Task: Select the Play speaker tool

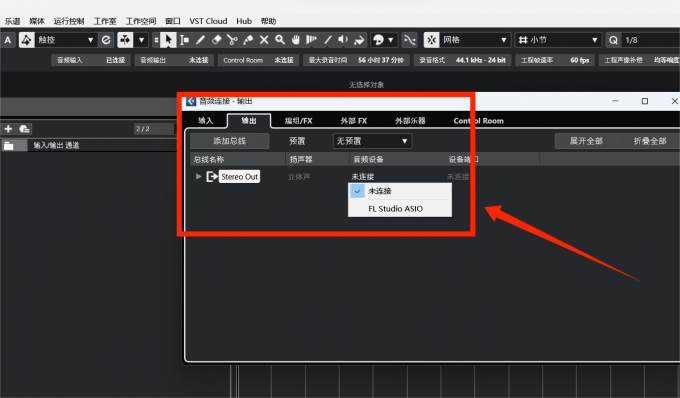Action: (x=343, y=40)
